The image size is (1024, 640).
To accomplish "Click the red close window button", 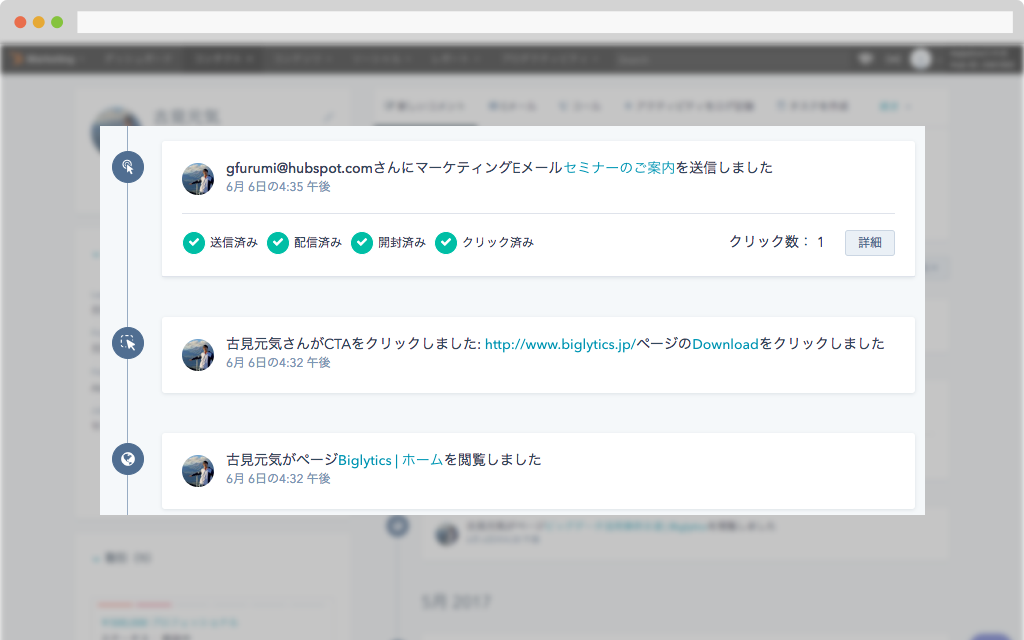I will tap(20, 22).
